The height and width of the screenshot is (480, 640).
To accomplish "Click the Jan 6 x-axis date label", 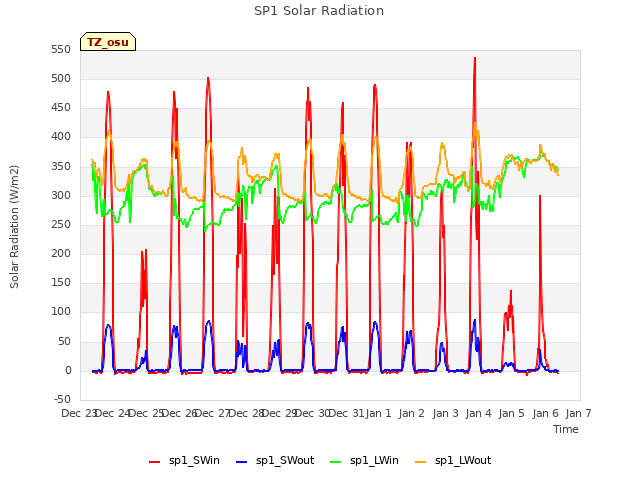I will 545,413.
